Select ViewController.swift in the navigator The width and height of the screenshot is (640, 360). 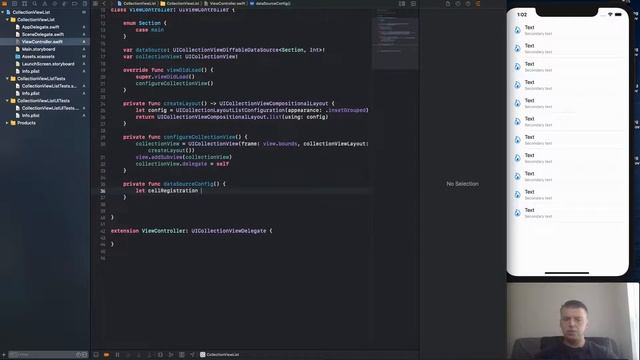[x=42, y=42]
